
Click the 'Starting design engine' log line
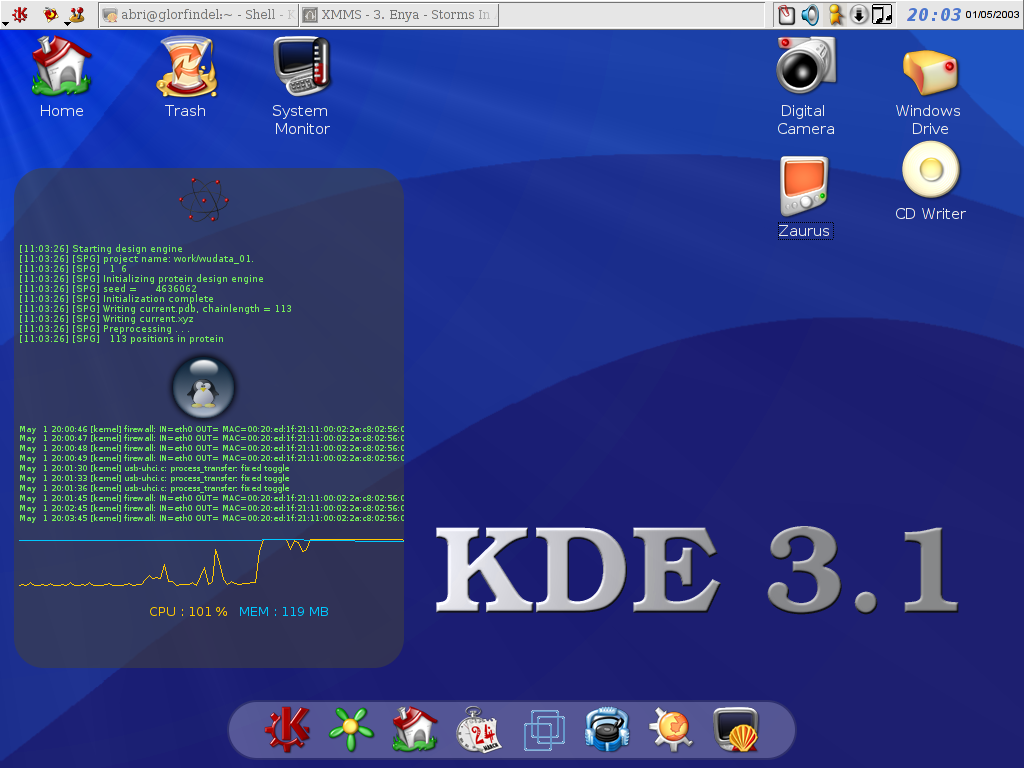(x=101, y=249)
